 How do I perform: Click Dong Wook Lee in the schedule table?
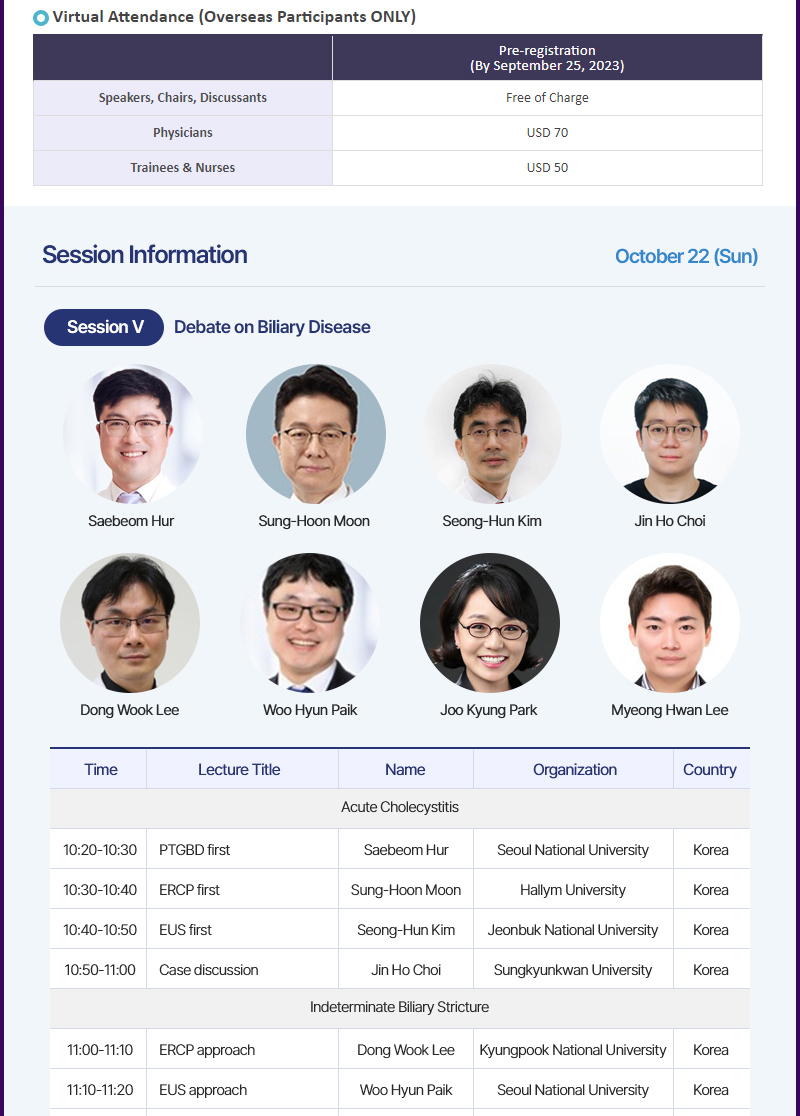(406, 1050)
